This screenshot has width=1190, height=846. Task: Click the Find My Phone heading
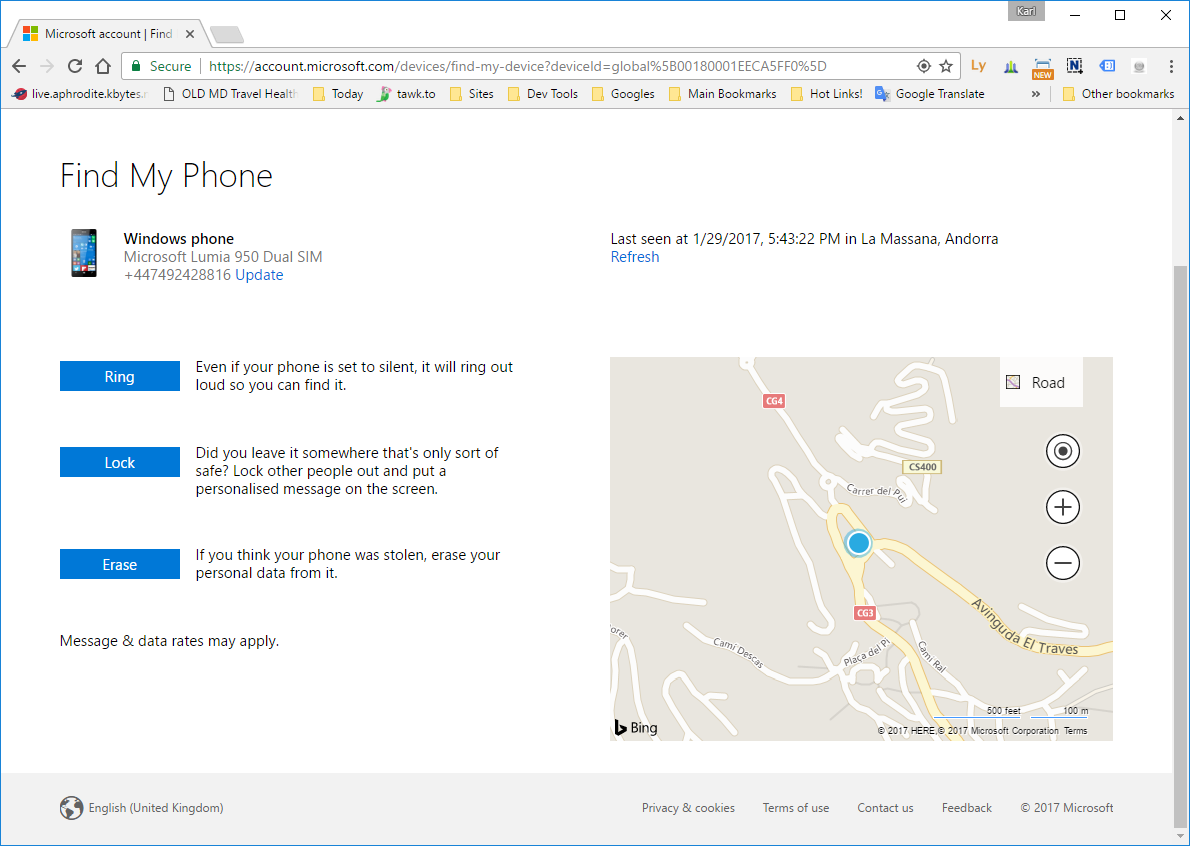coord(166,176)
